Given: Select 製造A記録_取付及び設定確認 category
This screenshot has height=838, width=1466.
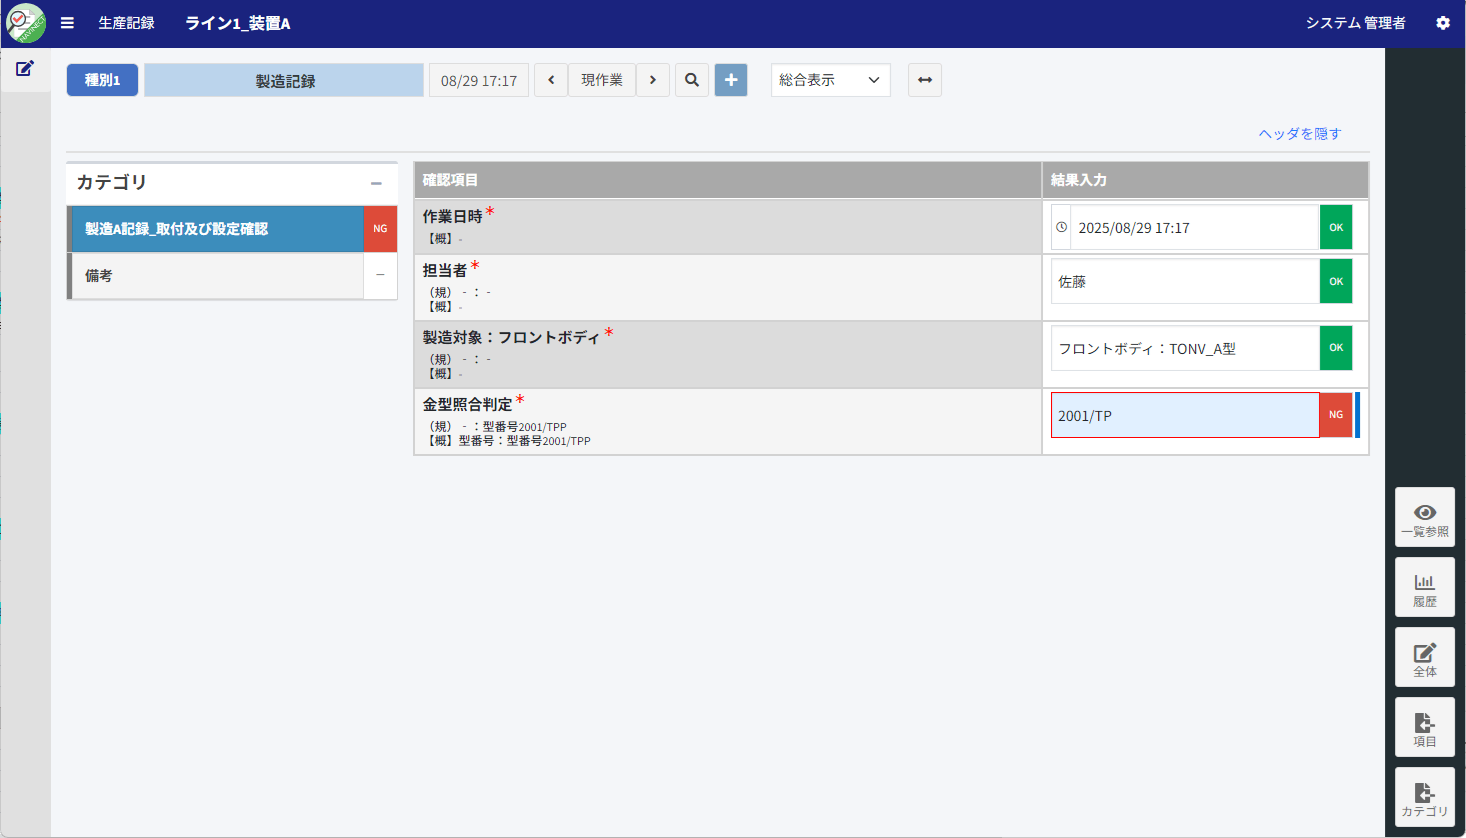Looking at the screenshot, I should [216, 229].
